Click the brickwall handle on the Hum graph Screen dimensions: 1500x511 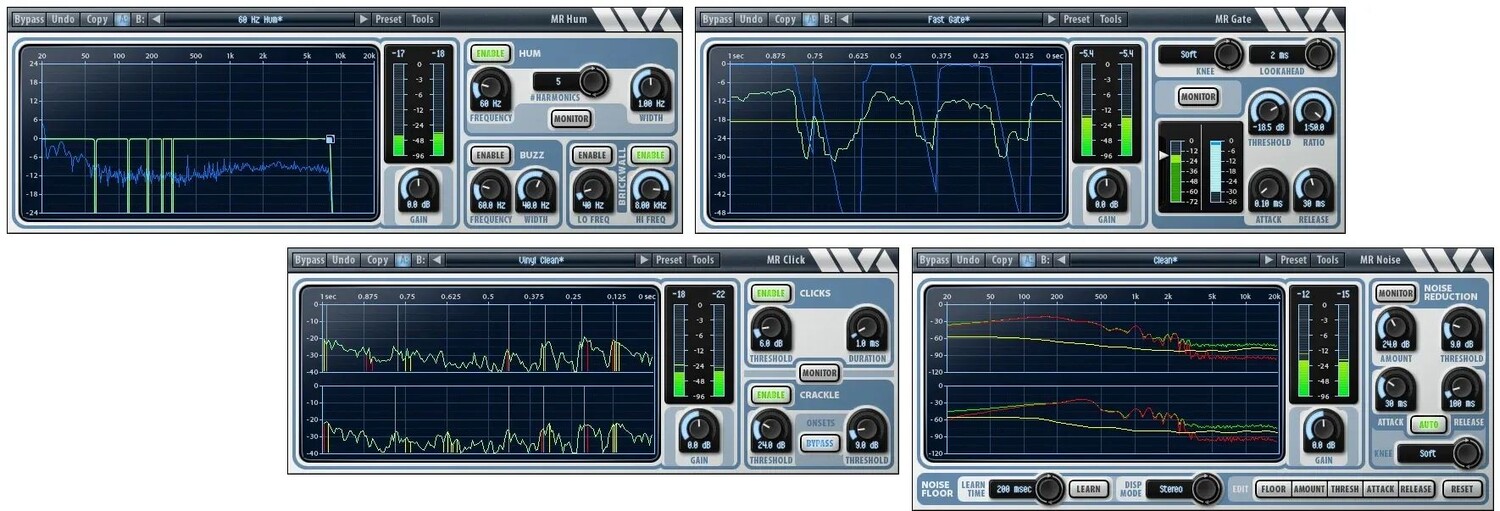tap(330, 139)
